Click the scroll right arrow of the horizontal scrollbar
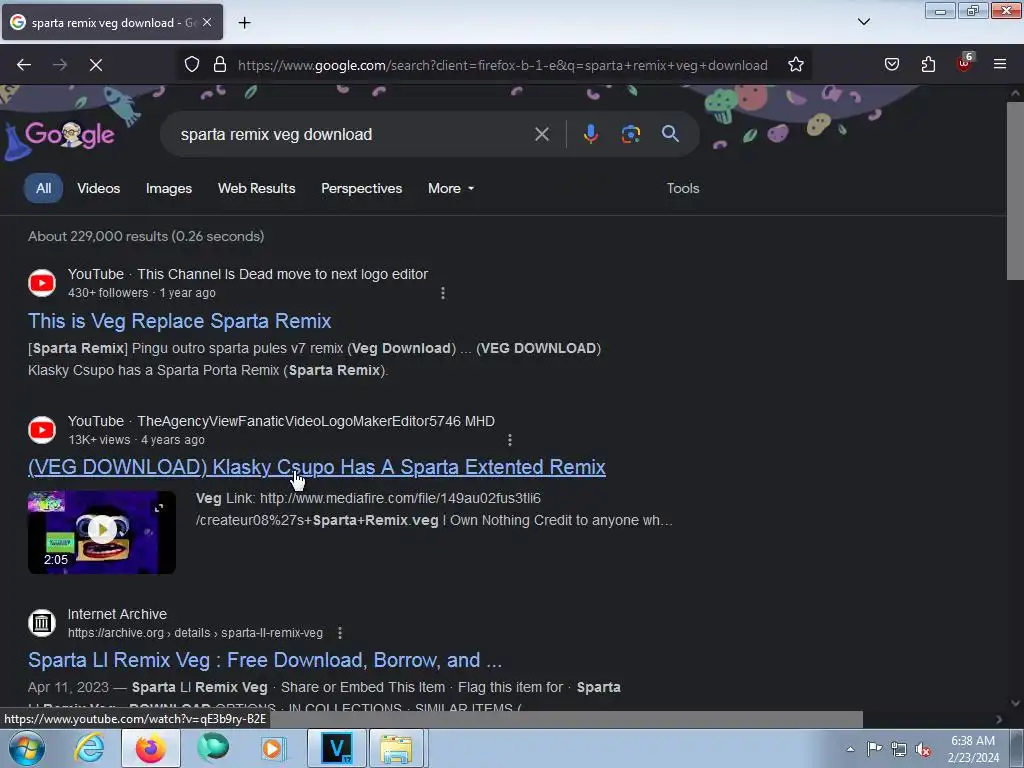This screenshot has width=1024, height=768. point(999,719)
